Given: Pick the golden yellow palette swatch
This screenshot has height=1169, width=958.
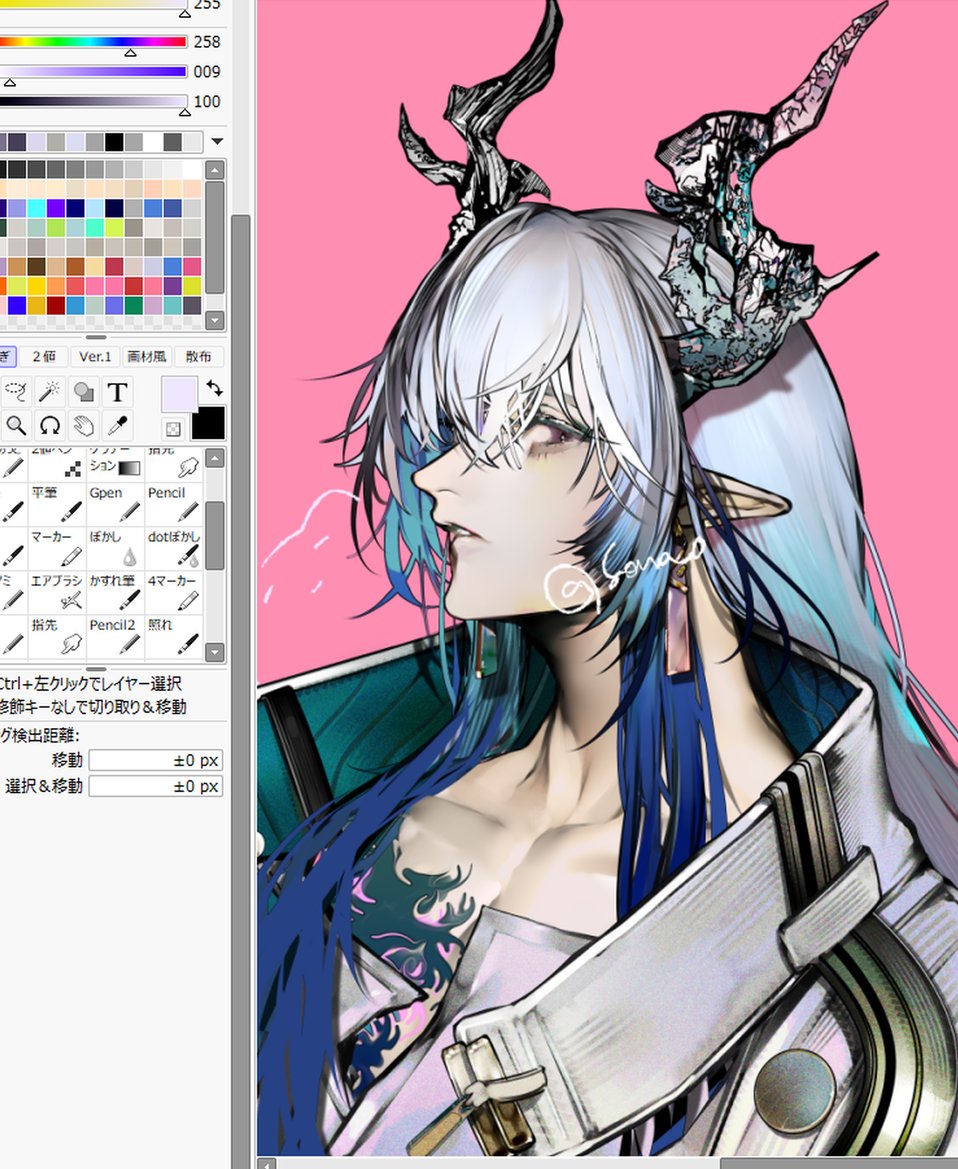Looking at the screenshot, I should pos(37,306).
